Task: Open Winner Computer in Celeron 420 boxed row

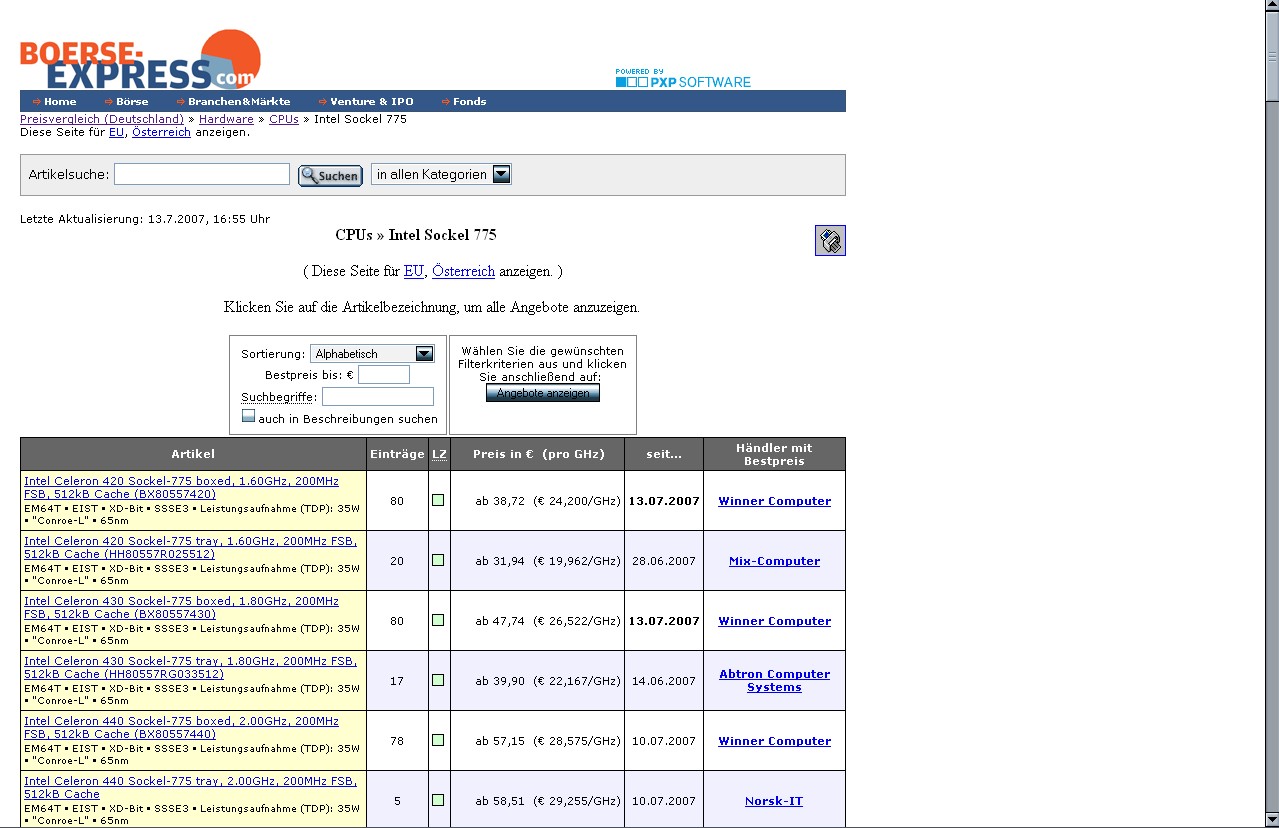Action: click(774, 501)
